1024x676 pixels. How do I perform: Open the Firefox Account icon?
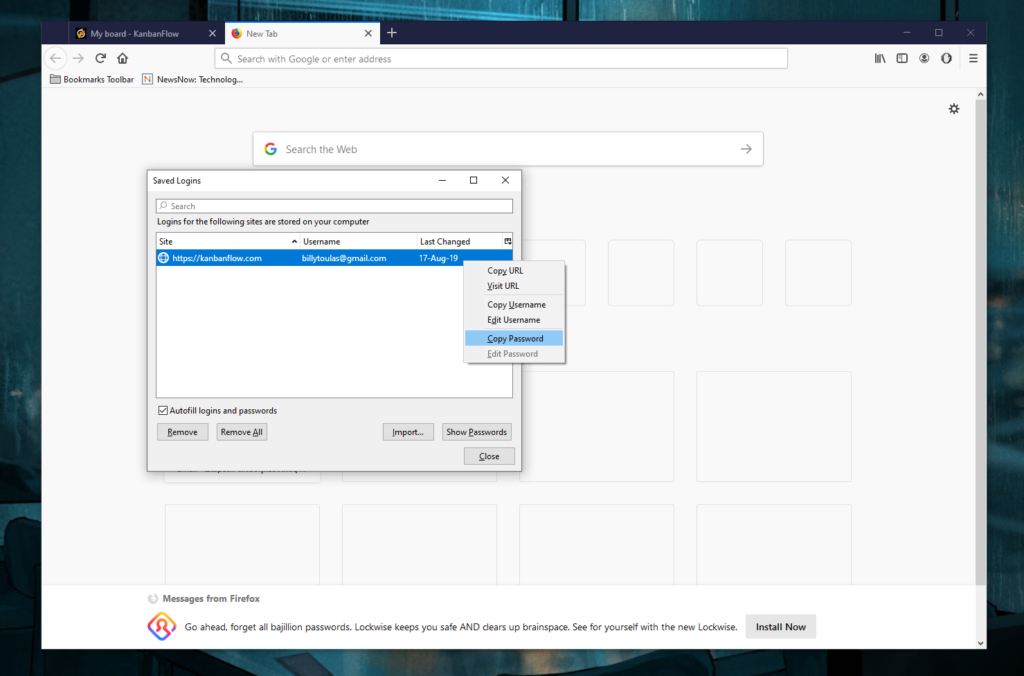point(924,58)
